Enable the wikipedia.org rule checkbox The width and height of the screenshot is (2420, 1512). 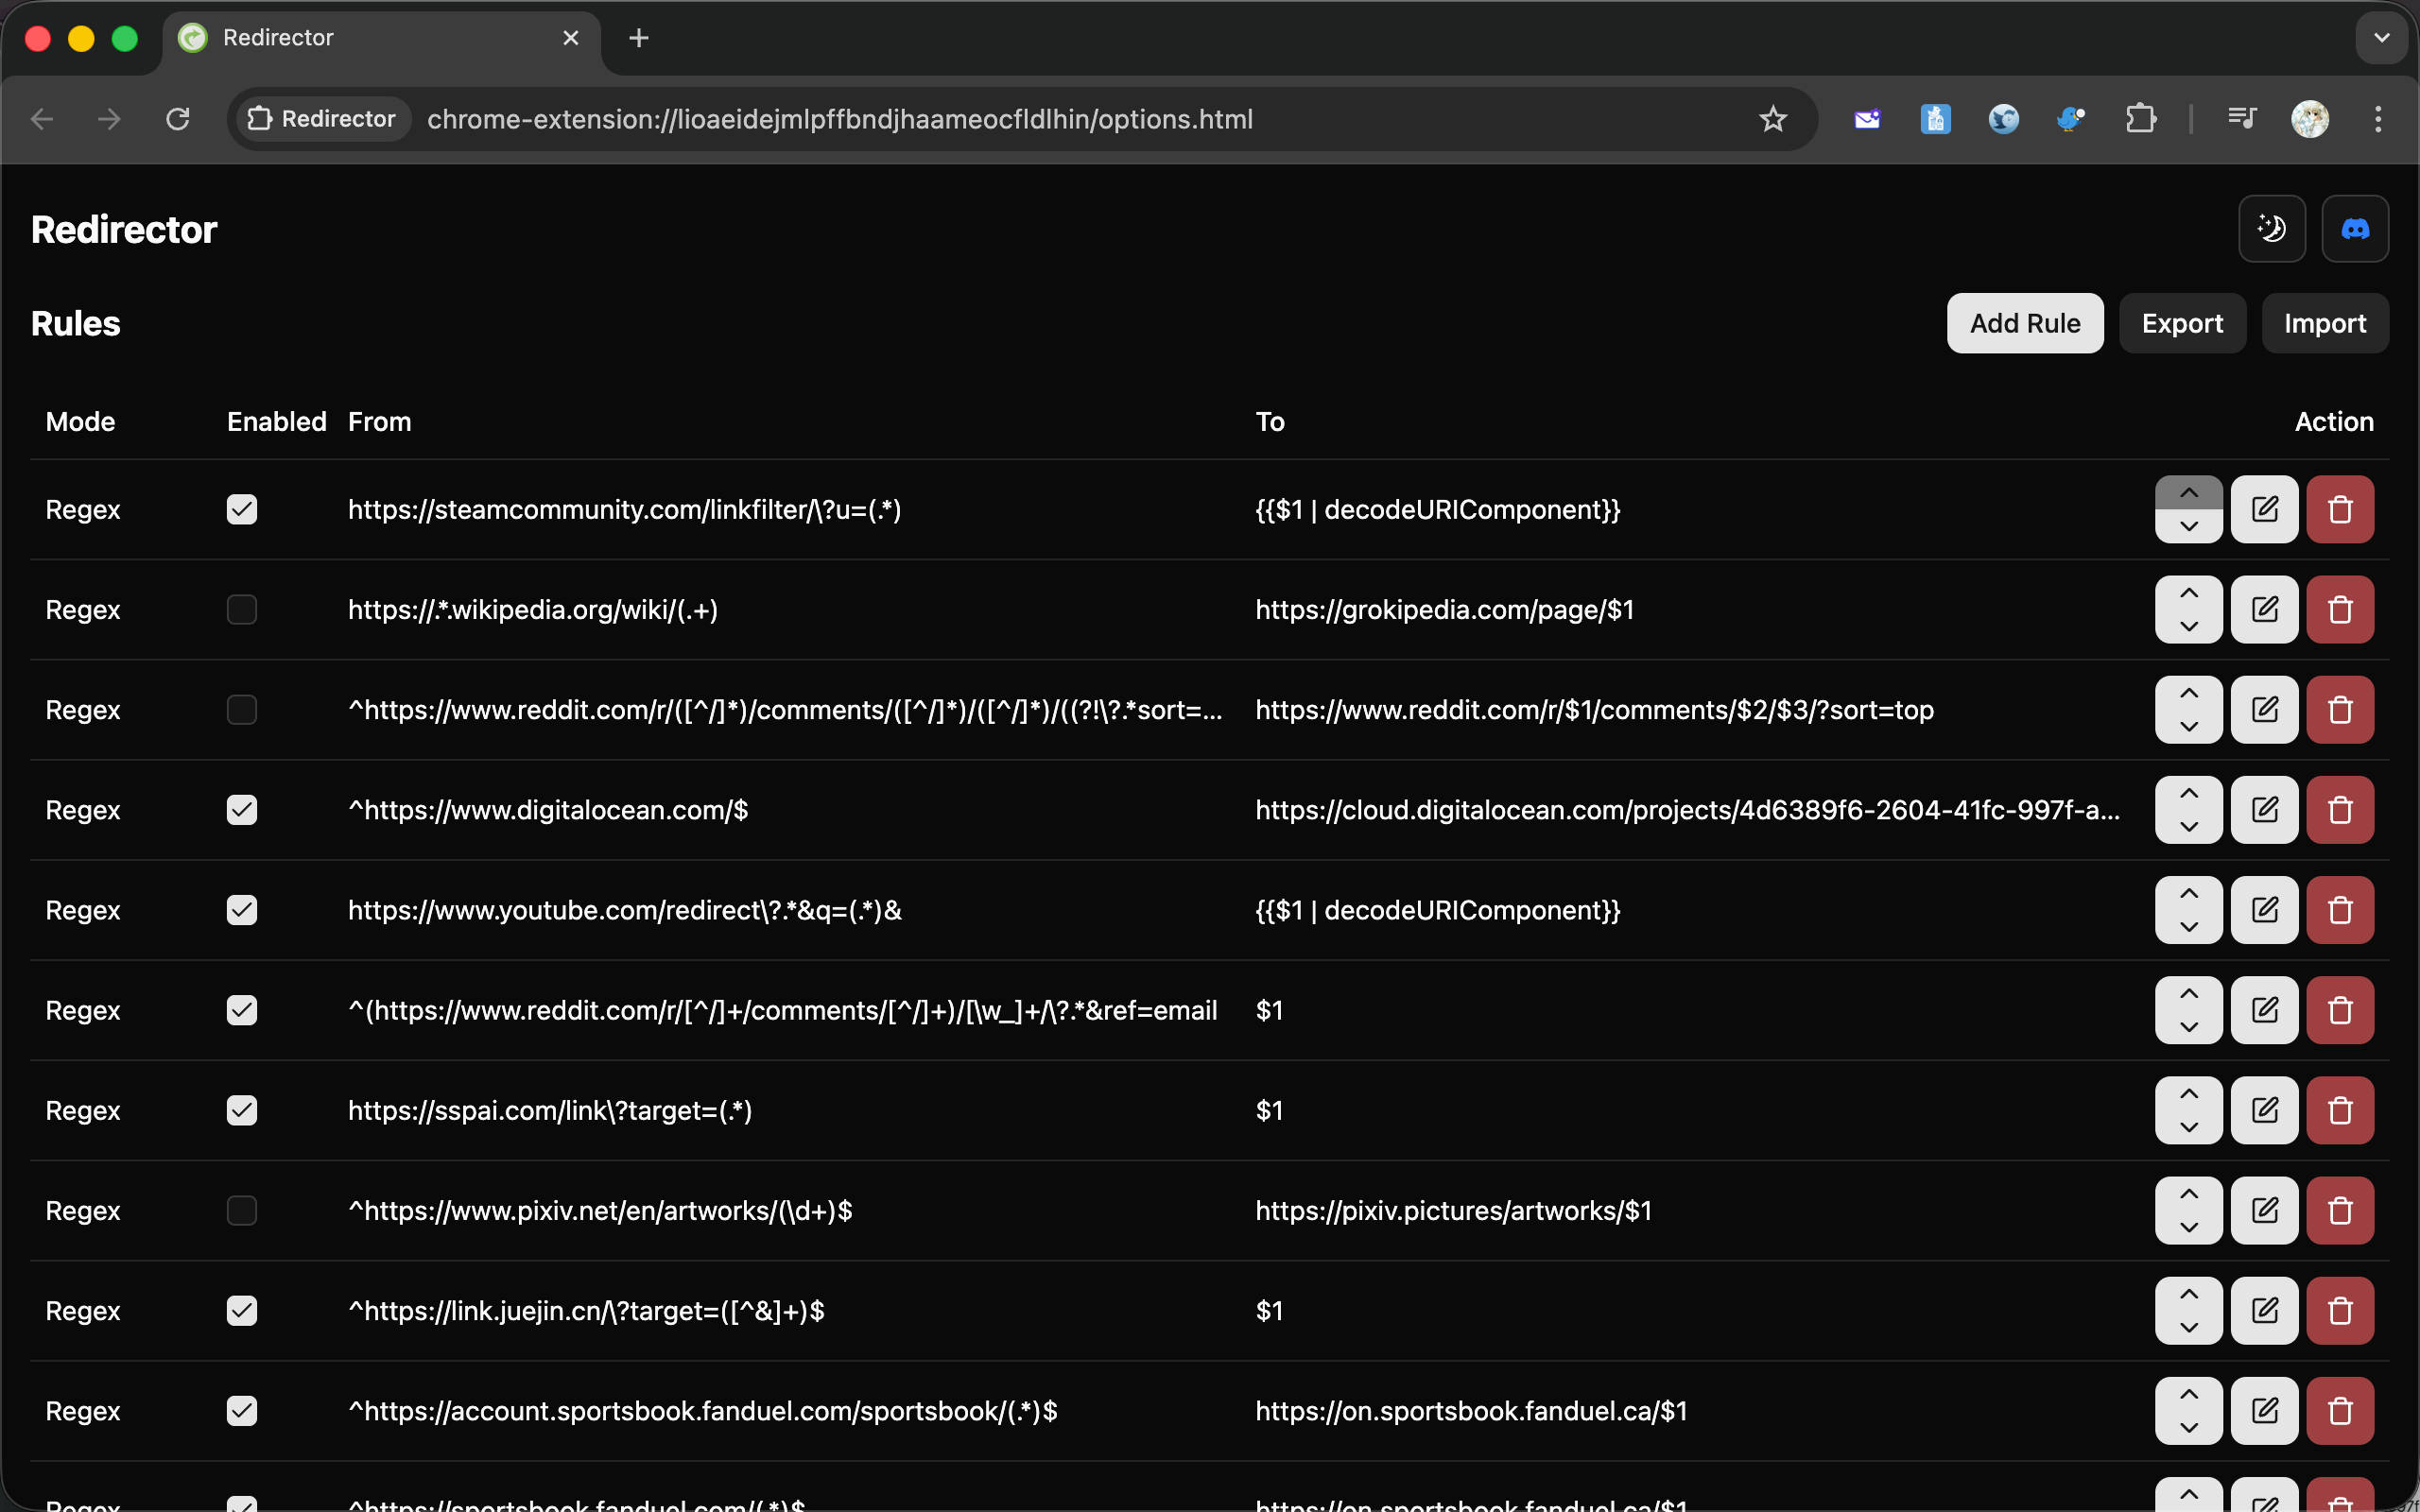[242, 609]
